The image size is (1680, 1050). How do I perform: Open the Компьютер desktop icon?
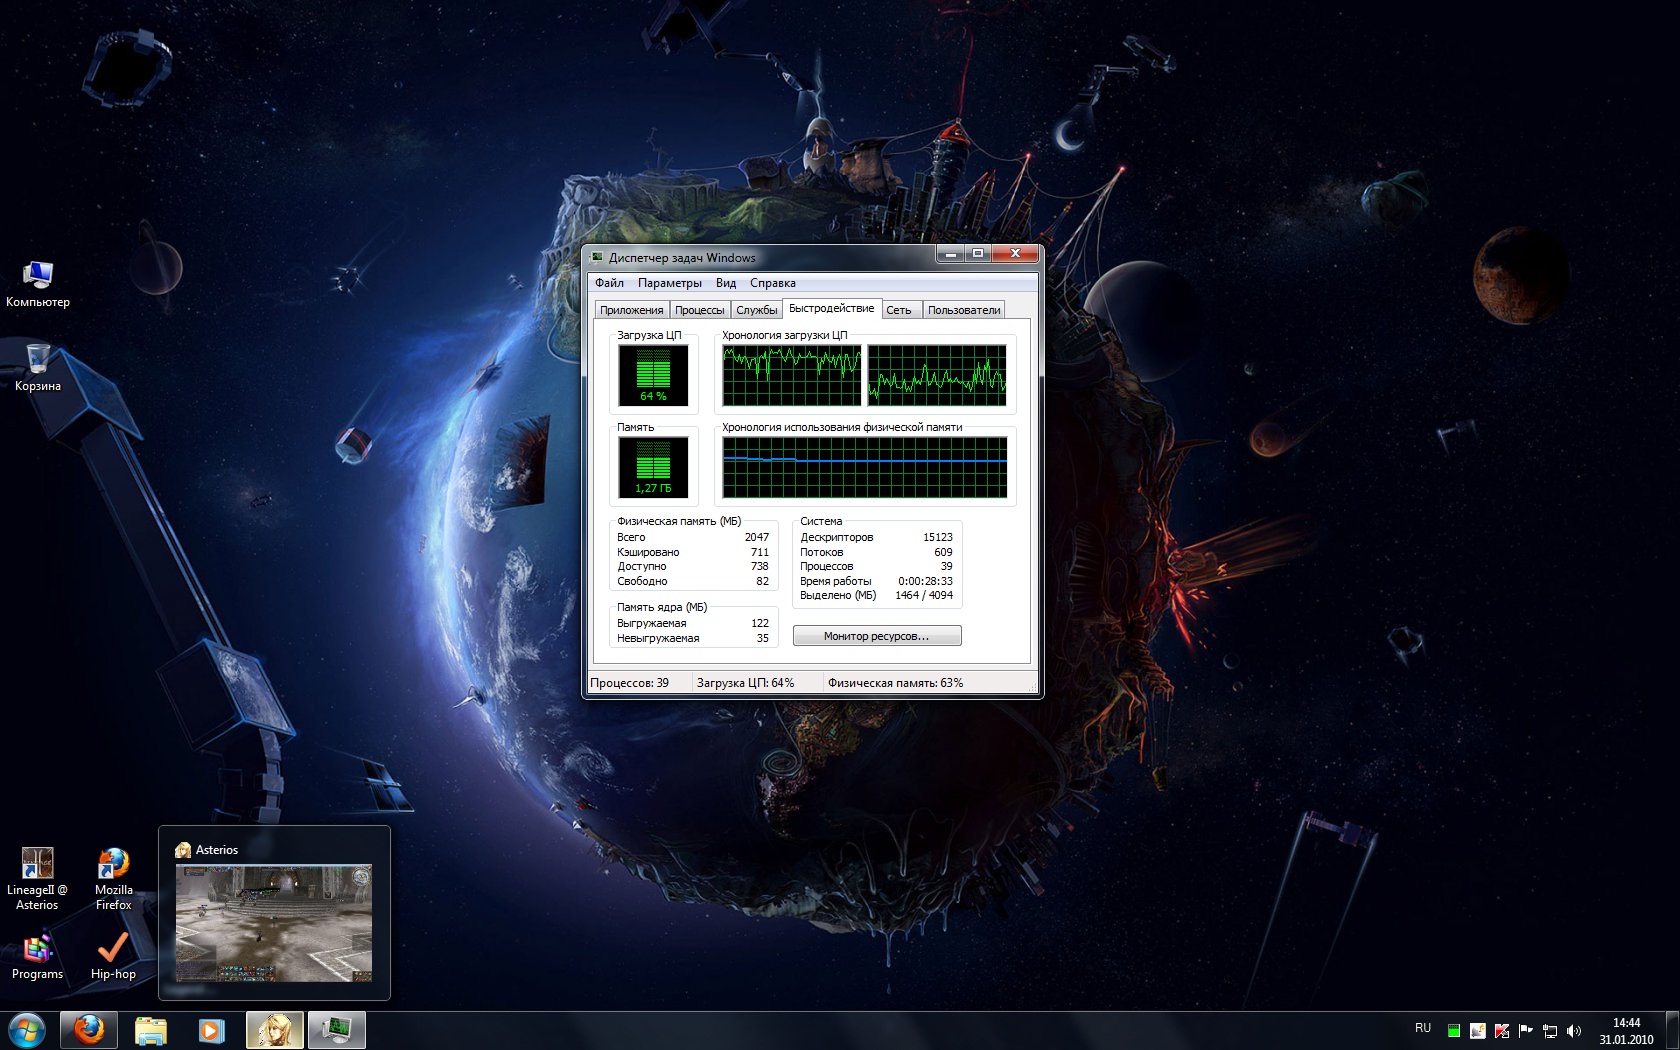(x=38, y=284)
